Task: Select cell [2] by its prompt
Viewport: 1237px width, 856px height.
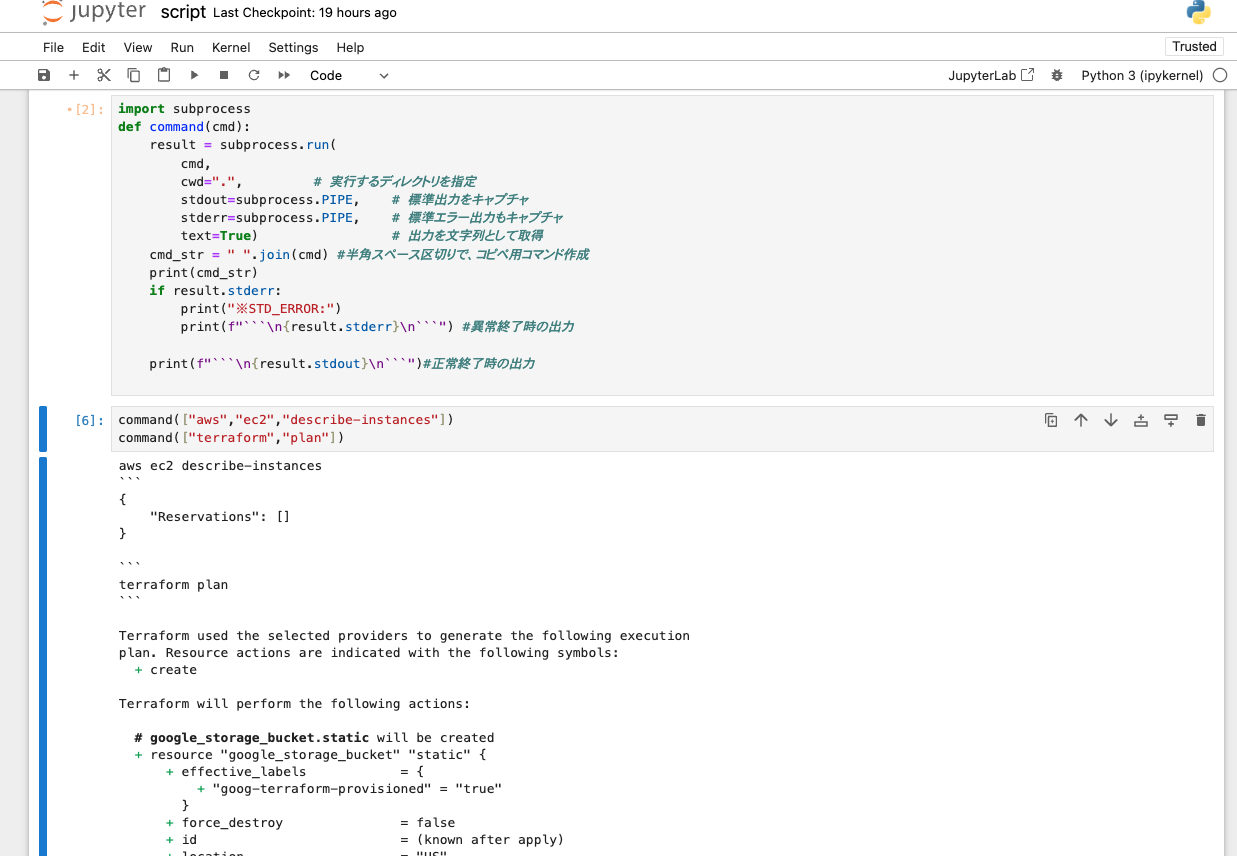Action: 84,109
